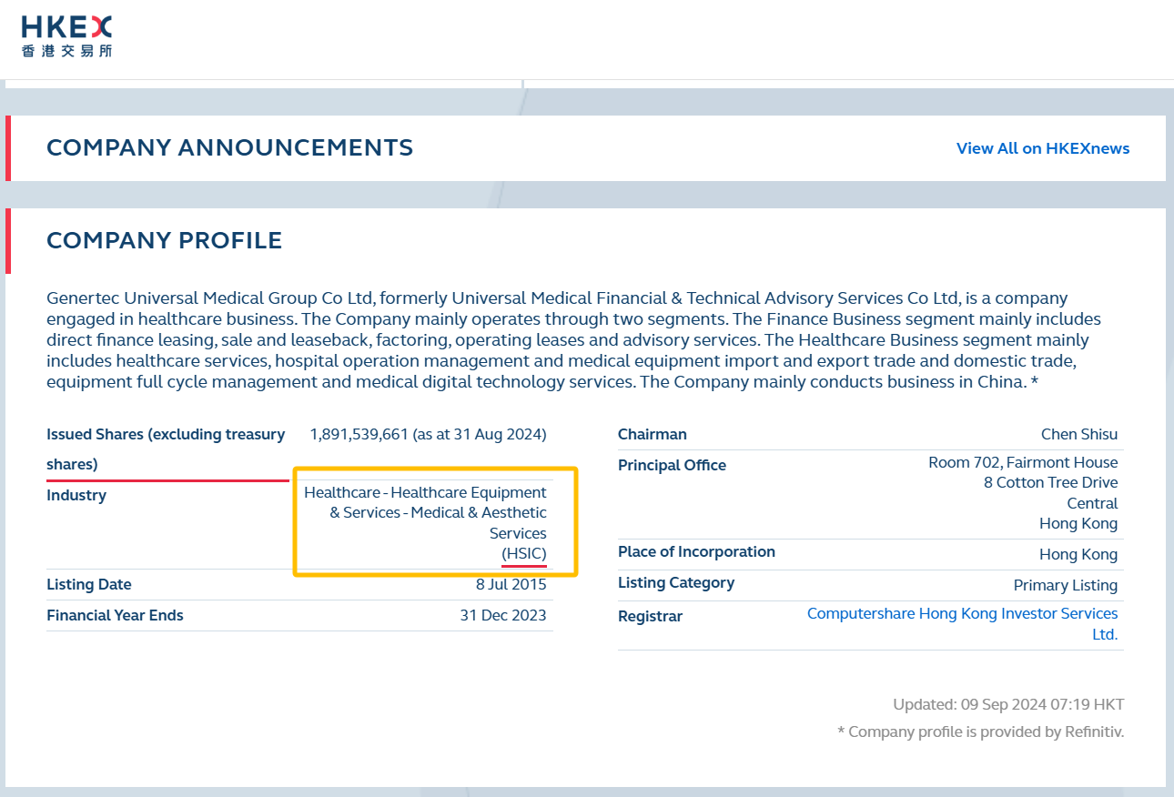The width and height of the screenshot is (1174, 797).
Task: Click the Place of Incorporation label
Action: pos(696,552)
